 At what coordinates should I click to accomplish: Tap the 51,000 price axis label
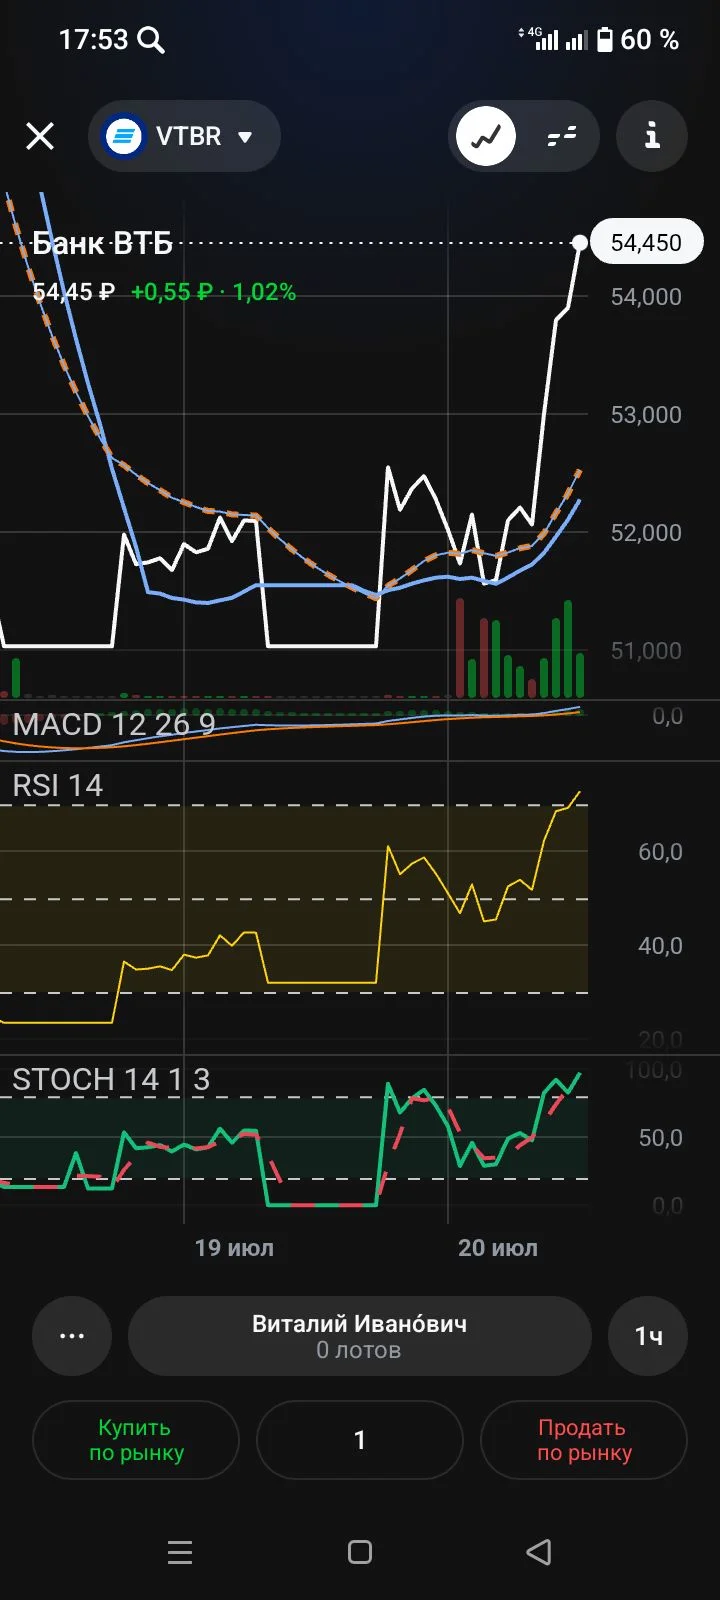coord(646,651)
